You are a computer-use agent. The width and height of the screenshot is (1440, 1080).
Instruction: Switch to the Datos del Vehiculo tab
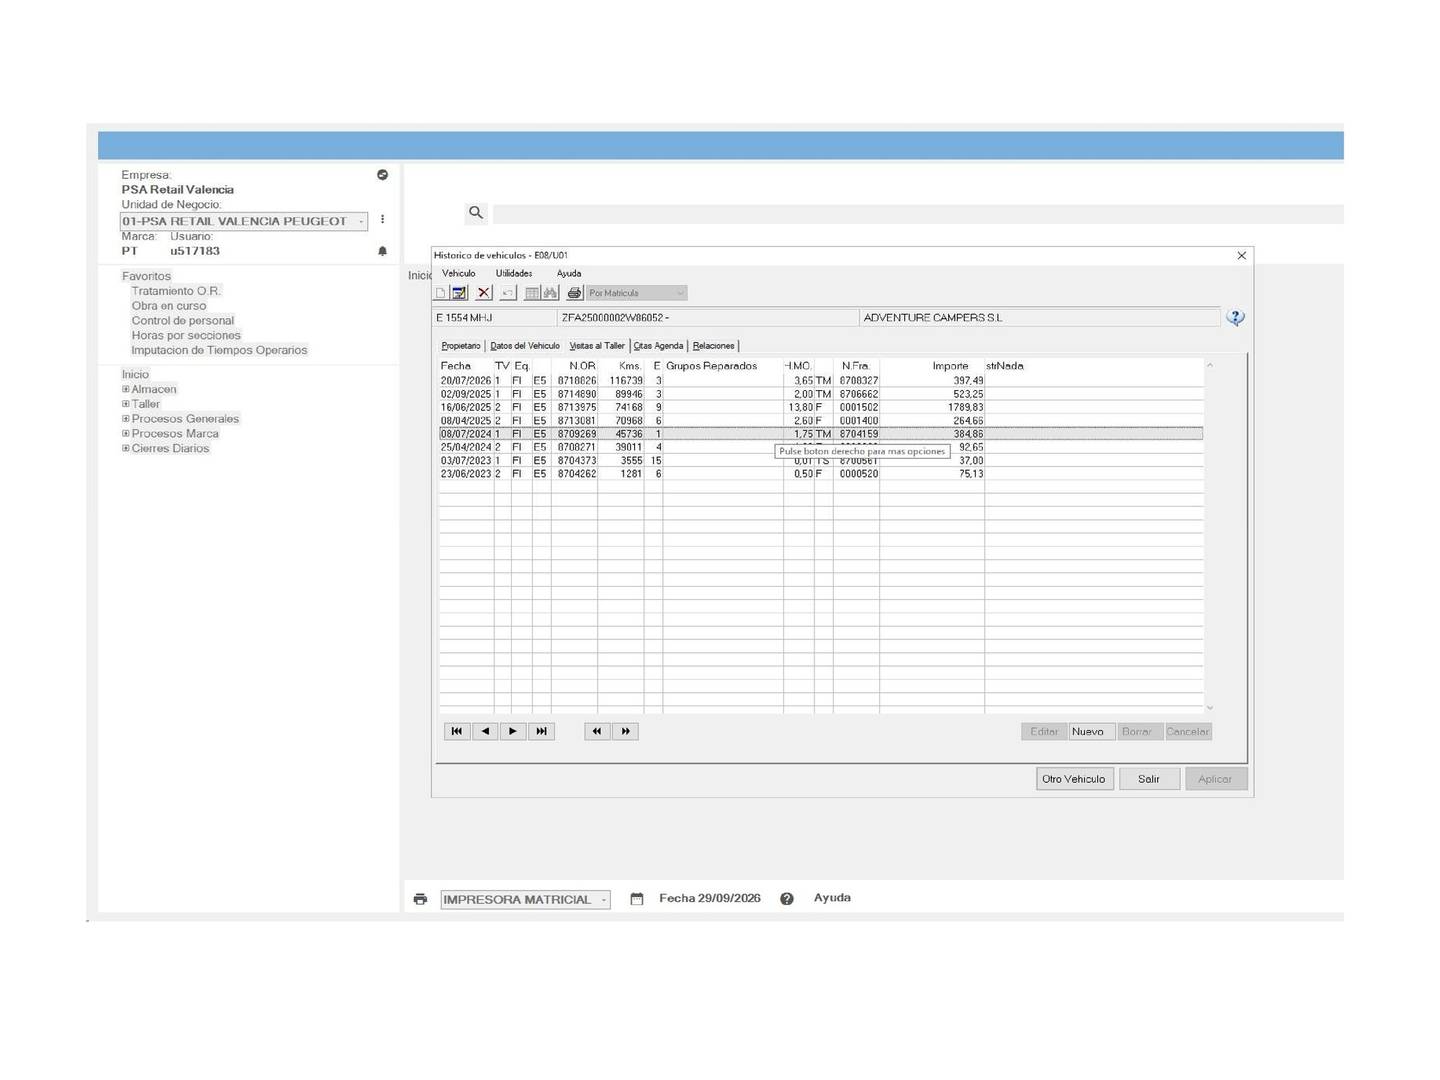click(525, 346)
